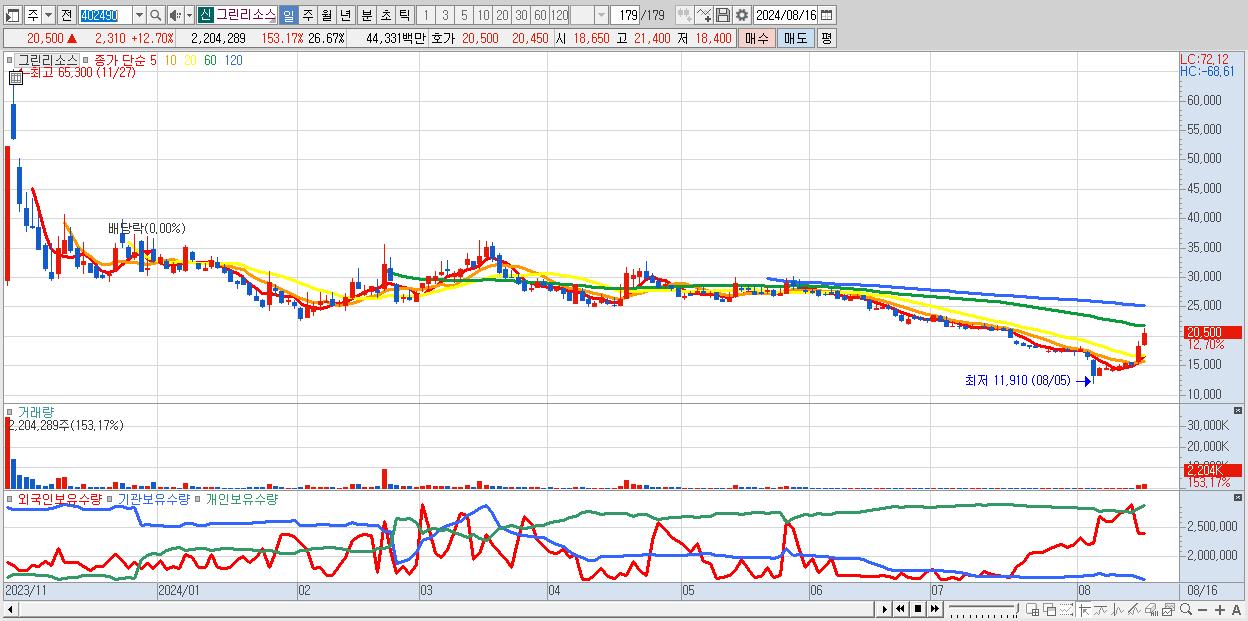Click the 개인보유수량 indicator label
The width and height of the screenshot is (1248, 621).
tap(240, 498)
